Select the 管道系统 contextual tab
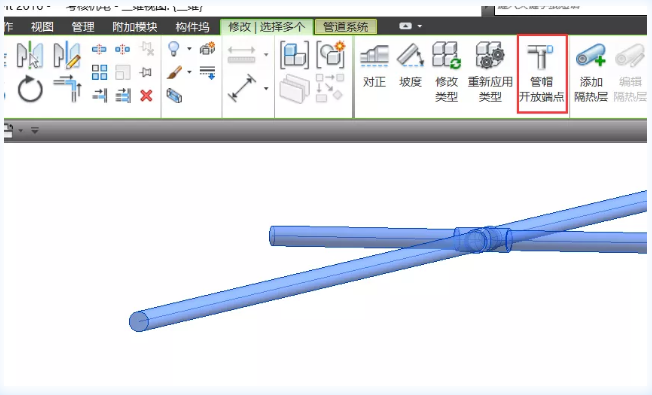Image resolution: width=652 pixels, height=395 pixels. coord(346,27)
